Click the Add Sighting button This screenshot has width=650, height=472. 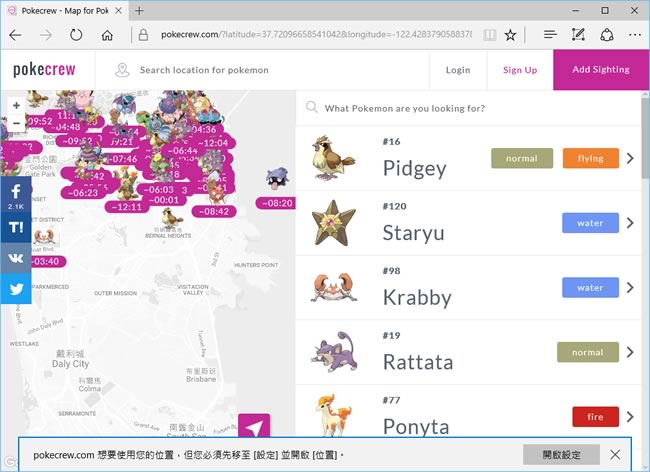[x=601, y=70]
